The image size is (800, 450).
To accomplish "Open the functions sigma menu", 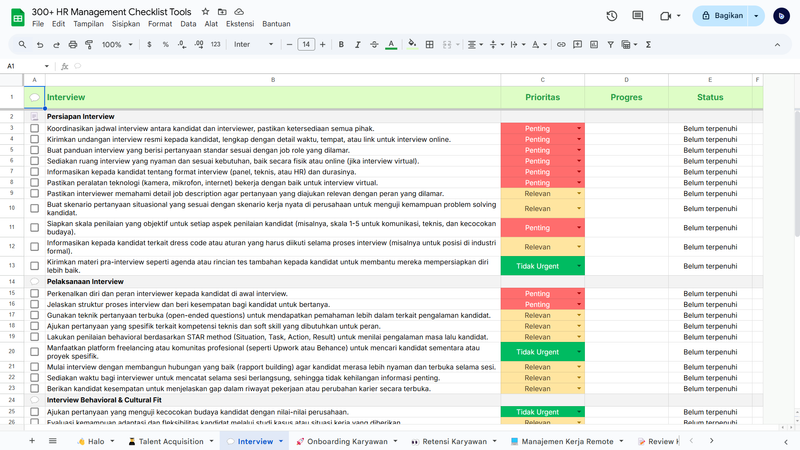I will tap(648, 45).
